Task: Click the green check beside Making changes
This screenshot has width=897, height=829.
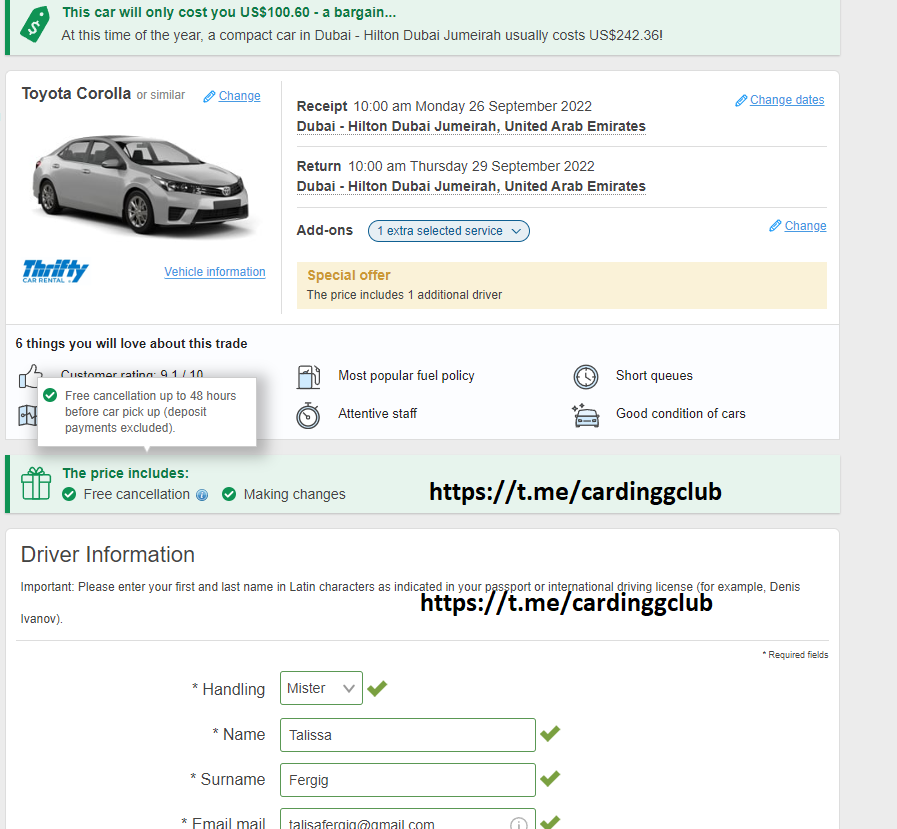Action: tap(229, 494)
